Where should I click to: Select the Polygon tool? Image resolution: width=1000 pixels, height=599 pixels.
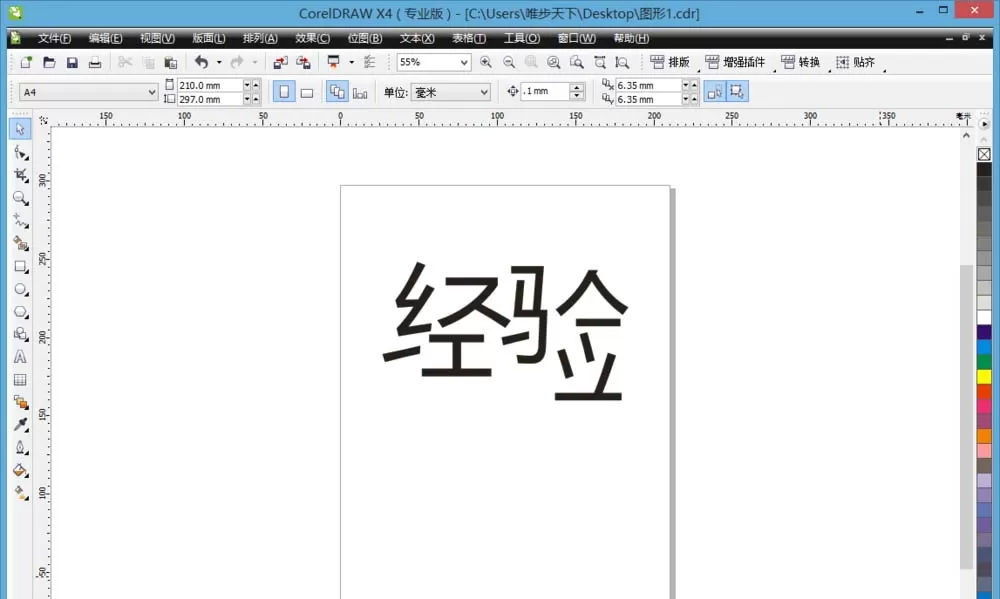20,311
